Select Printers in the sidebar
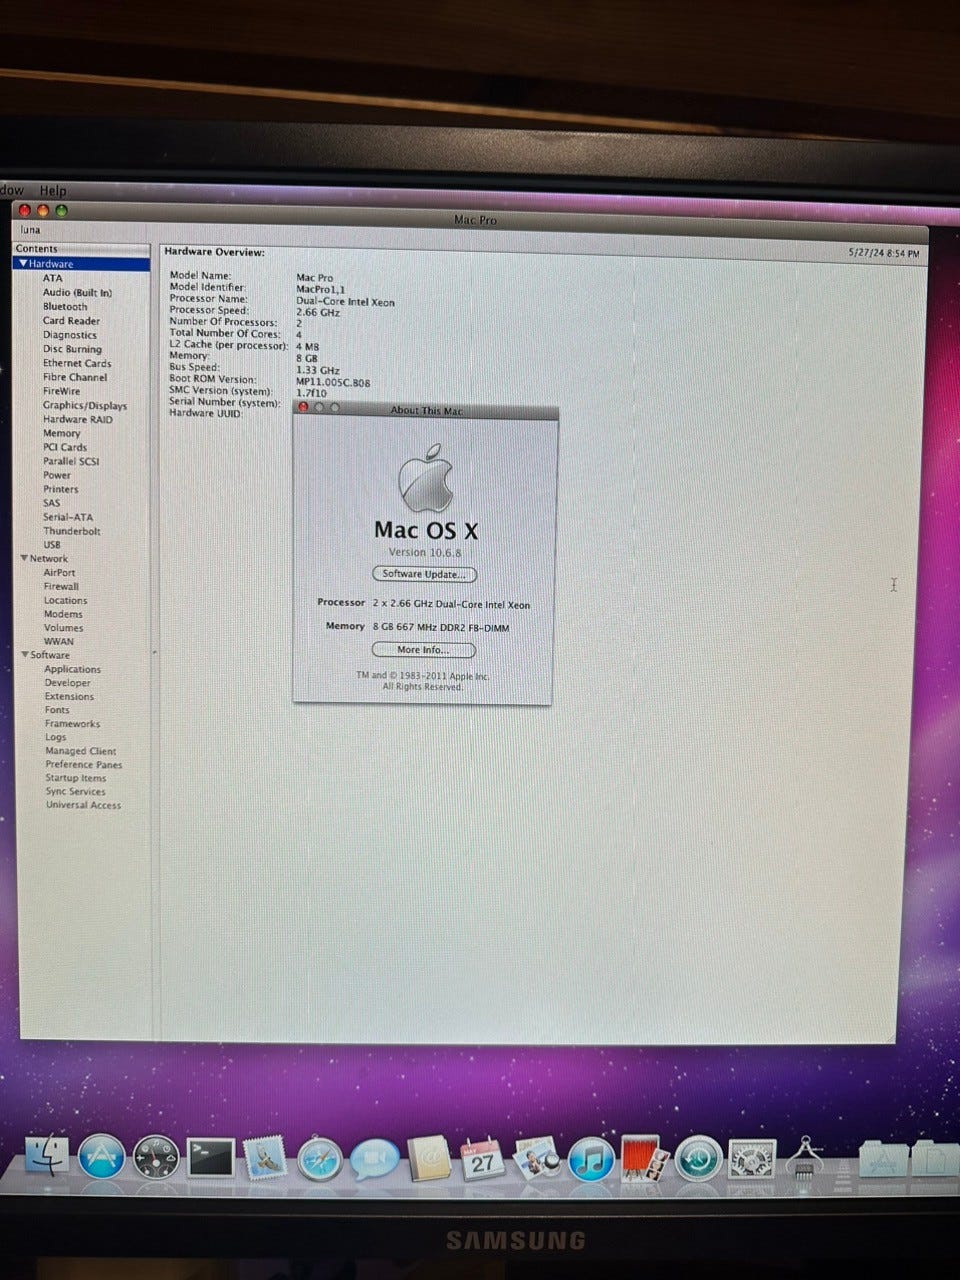Image resolution: width=960 pixels, height=1280 pixels. click(61, 489)
